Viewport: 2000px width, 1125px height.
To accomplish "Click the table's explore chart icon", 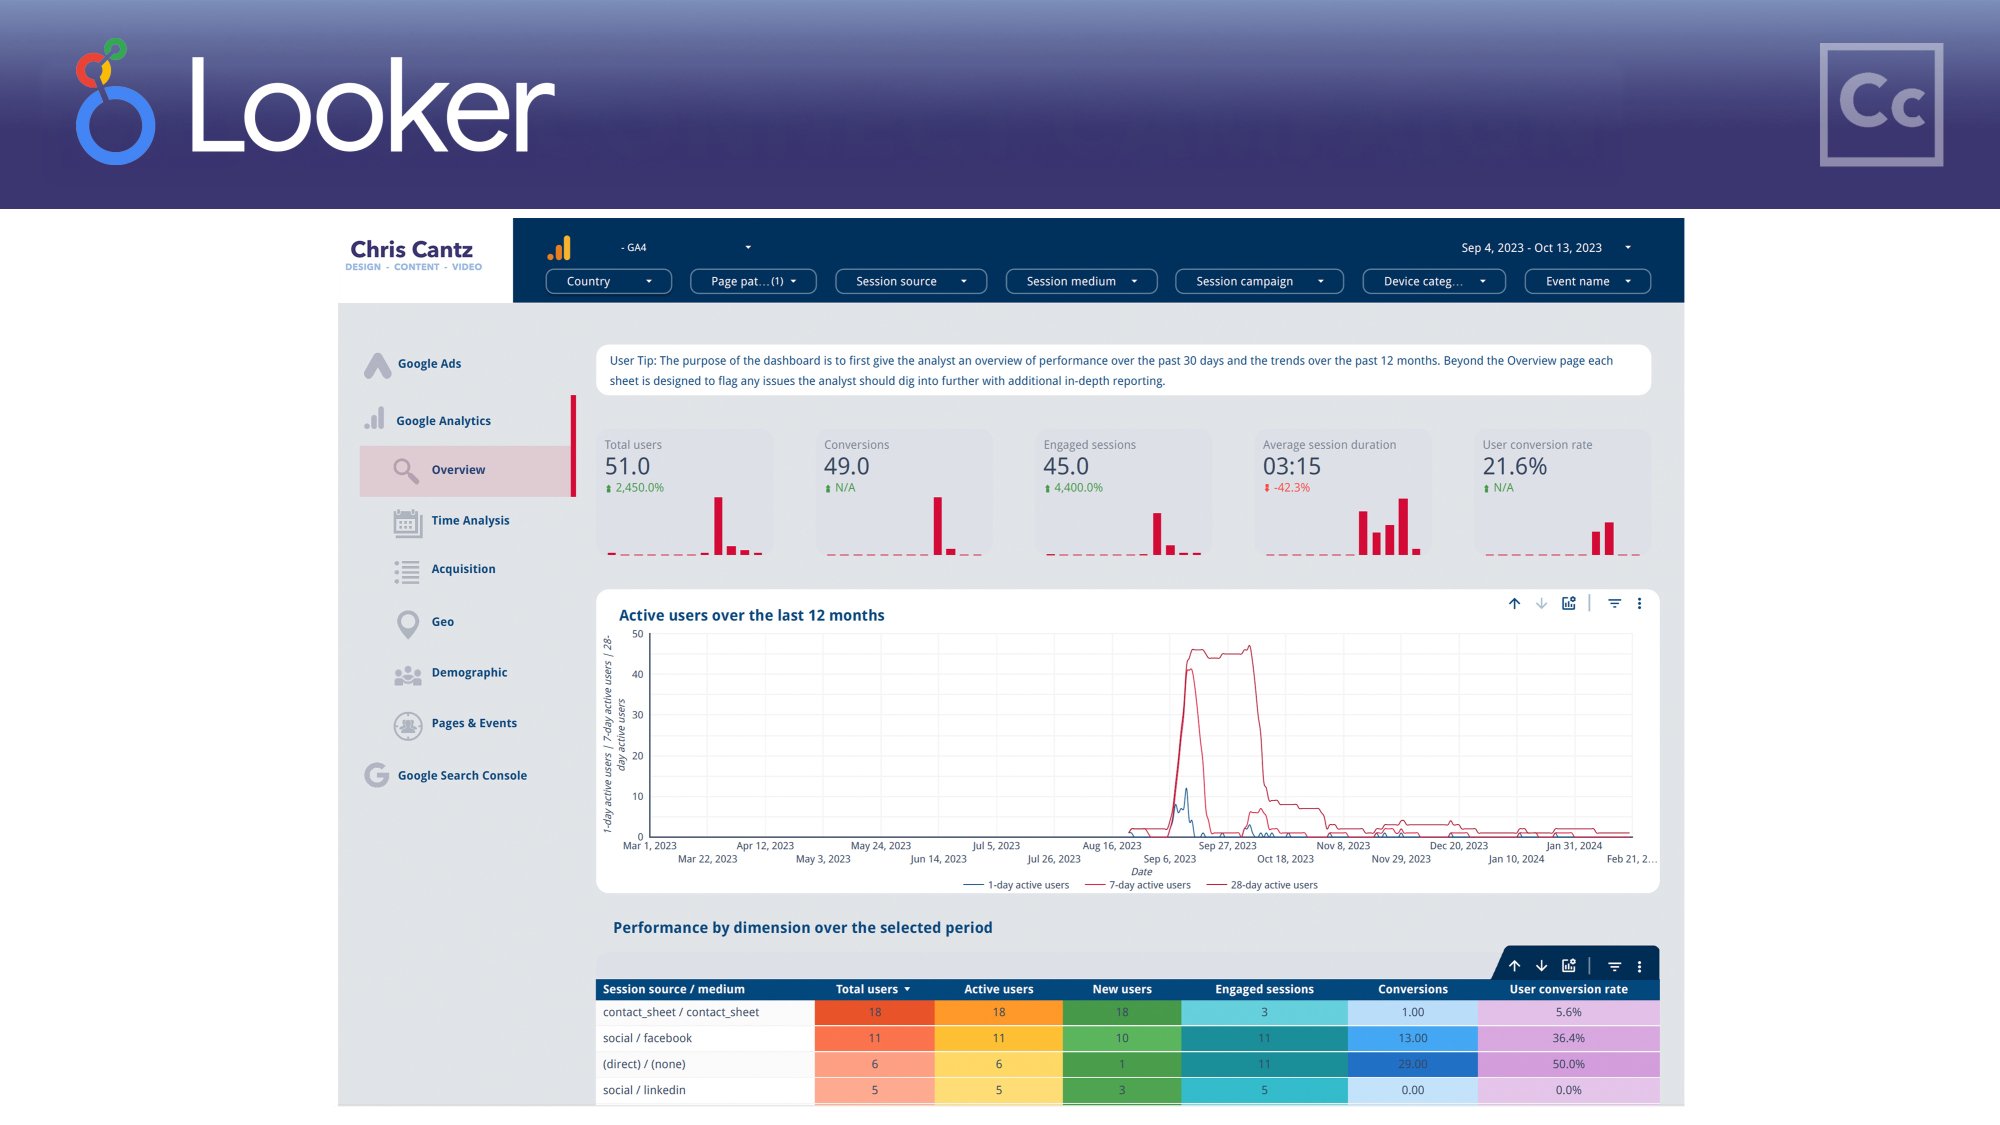I will 1568,966.
